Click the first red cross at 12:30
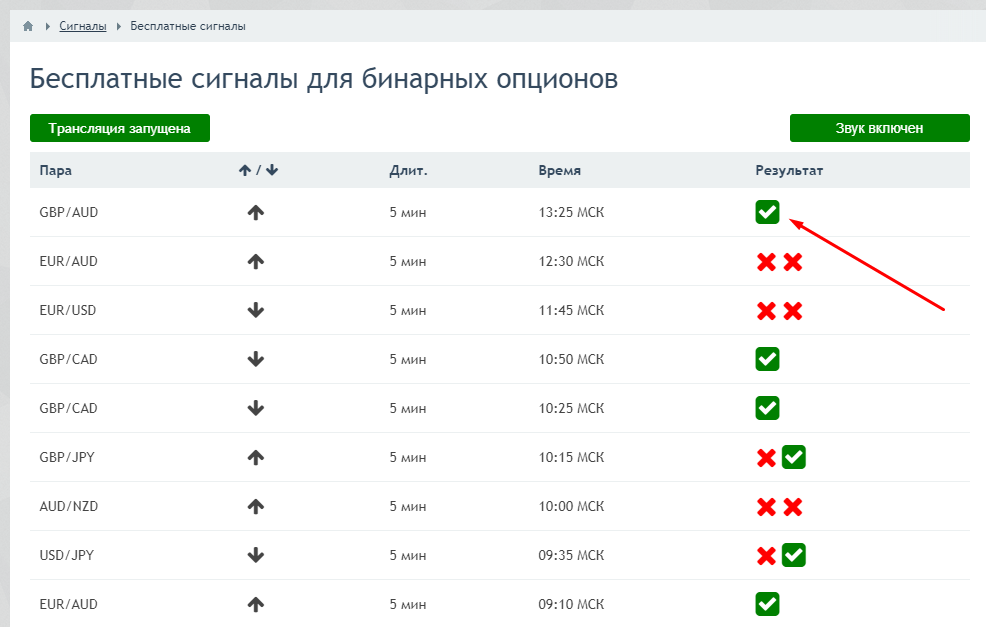 coord(767,262)
